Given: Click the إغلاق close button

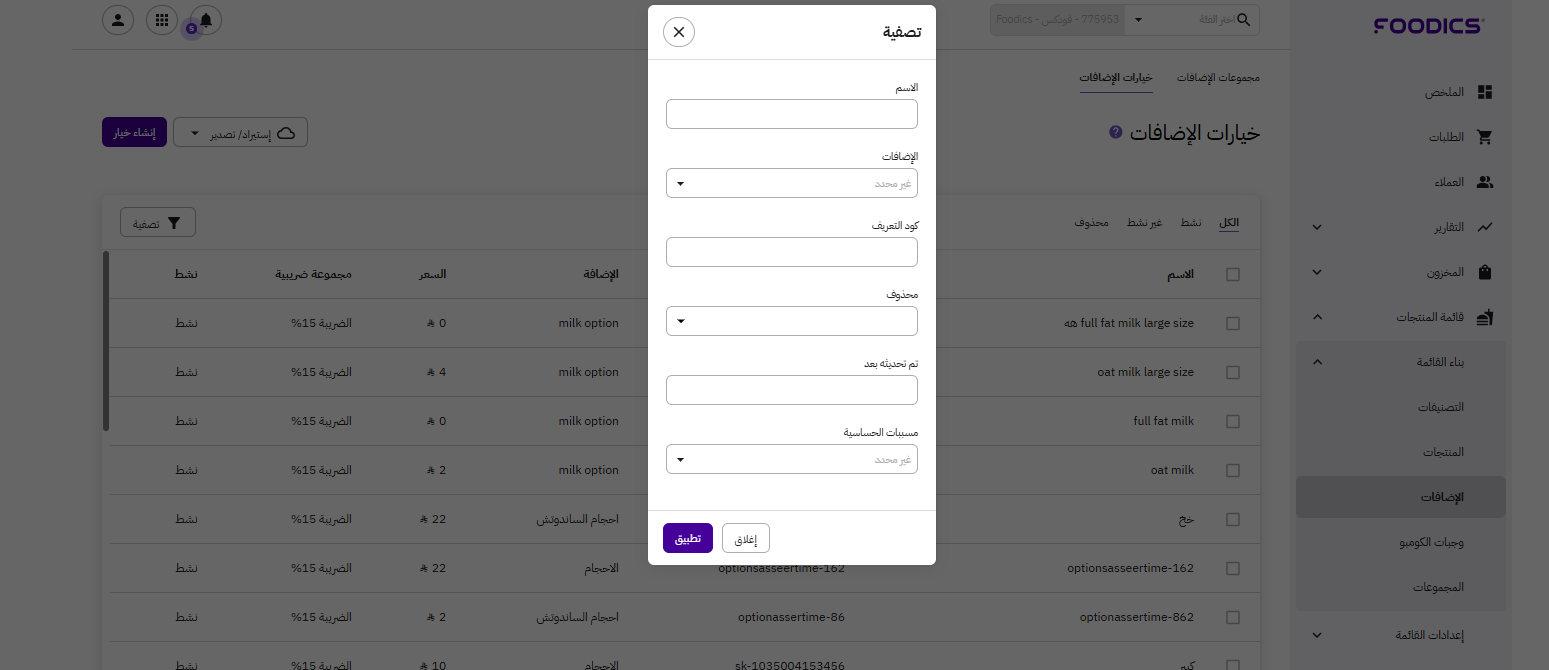Looking at the screenshot, I should pyautogui.click(x=746, y=538).
